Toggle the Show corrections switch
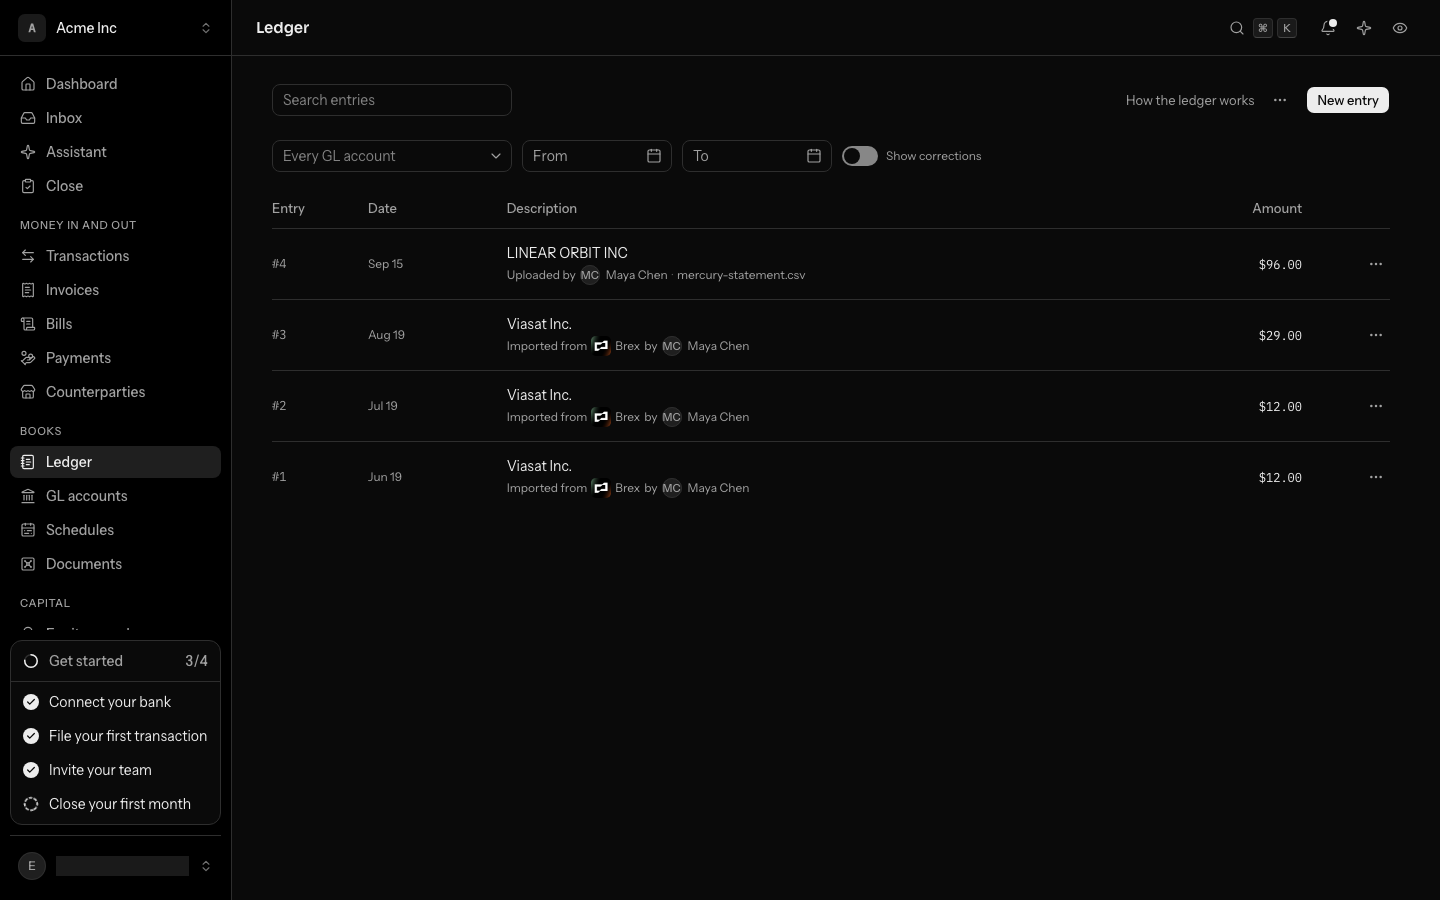This screenshot has width=1440, height=900. pos(860,156)
